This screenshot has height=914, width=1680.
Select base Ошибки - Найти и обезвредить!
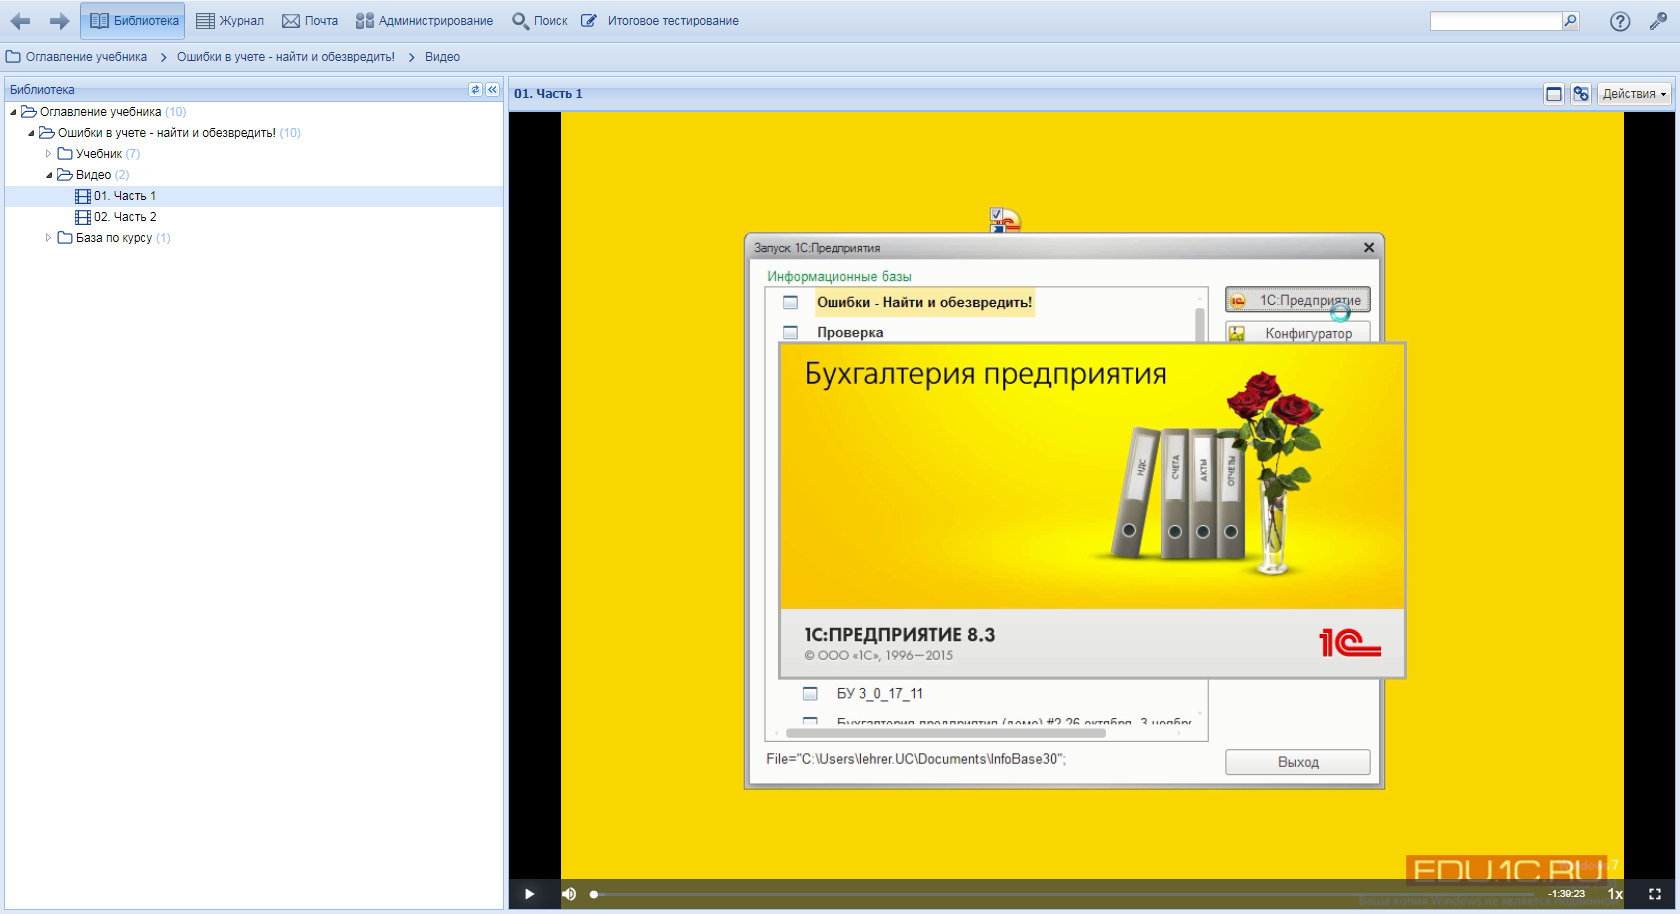[x=924, y=302]
